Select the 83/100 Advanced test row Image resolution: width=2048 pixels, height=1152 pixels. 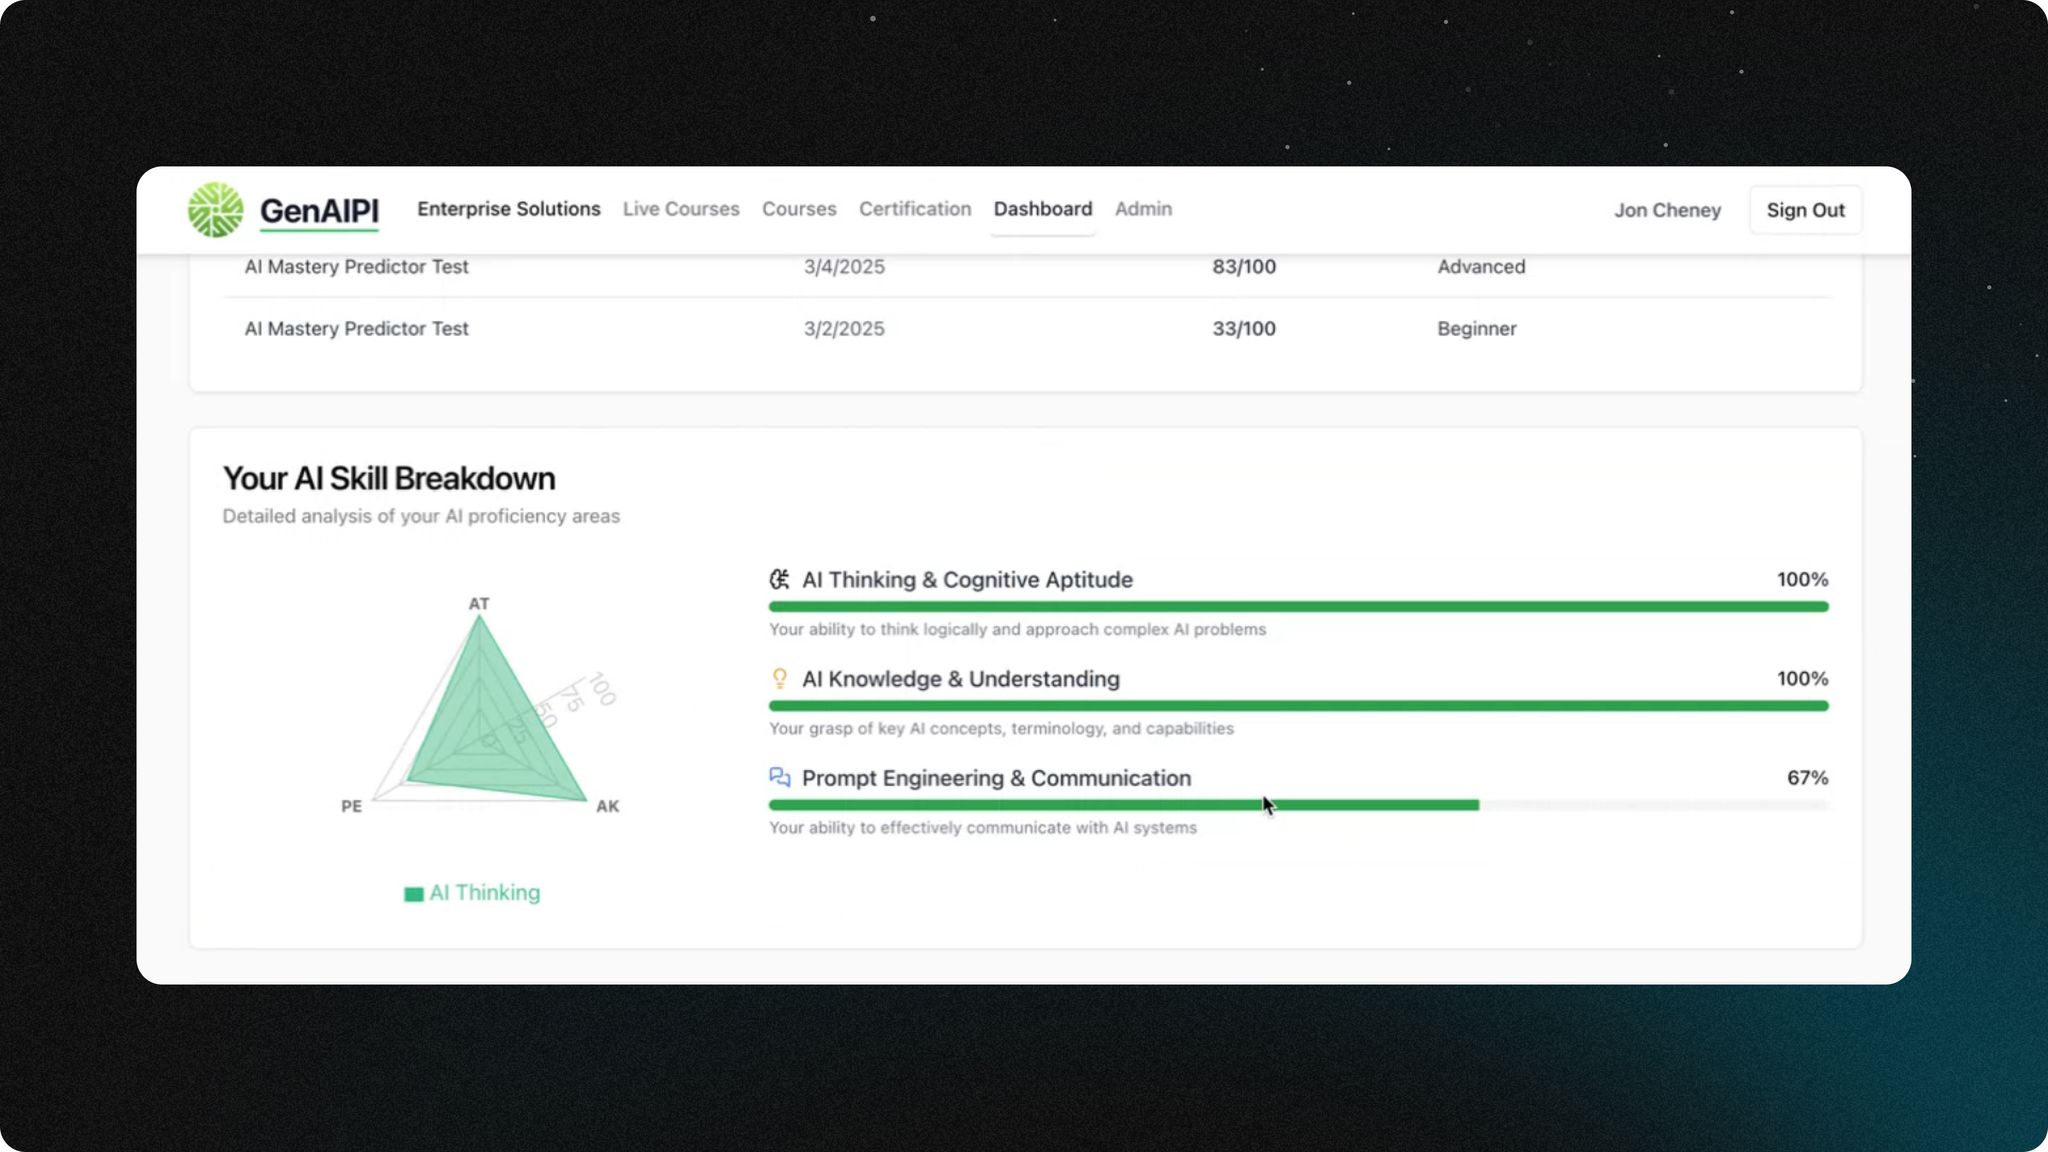[1243, 267]
